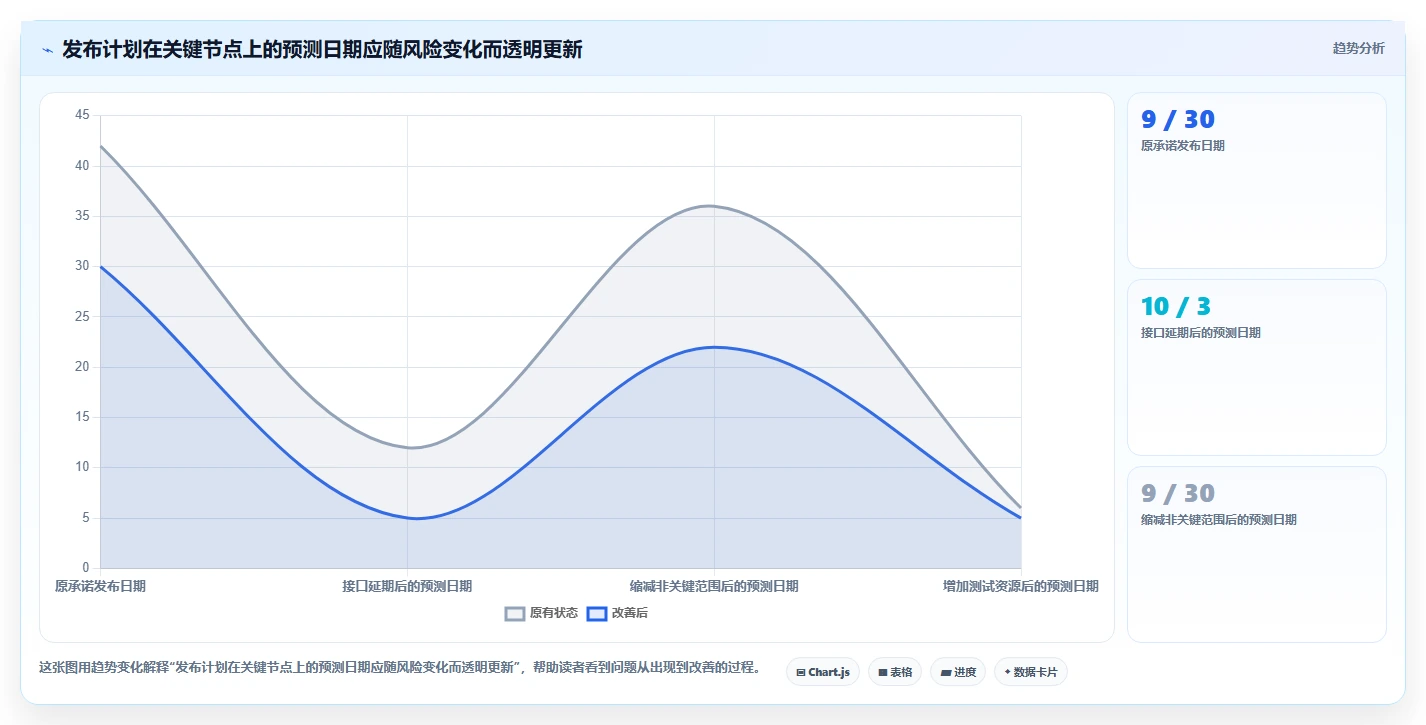Click the caption text below the chart
The height and width of the screenshot is (725, 1426).
coord(399,667)
